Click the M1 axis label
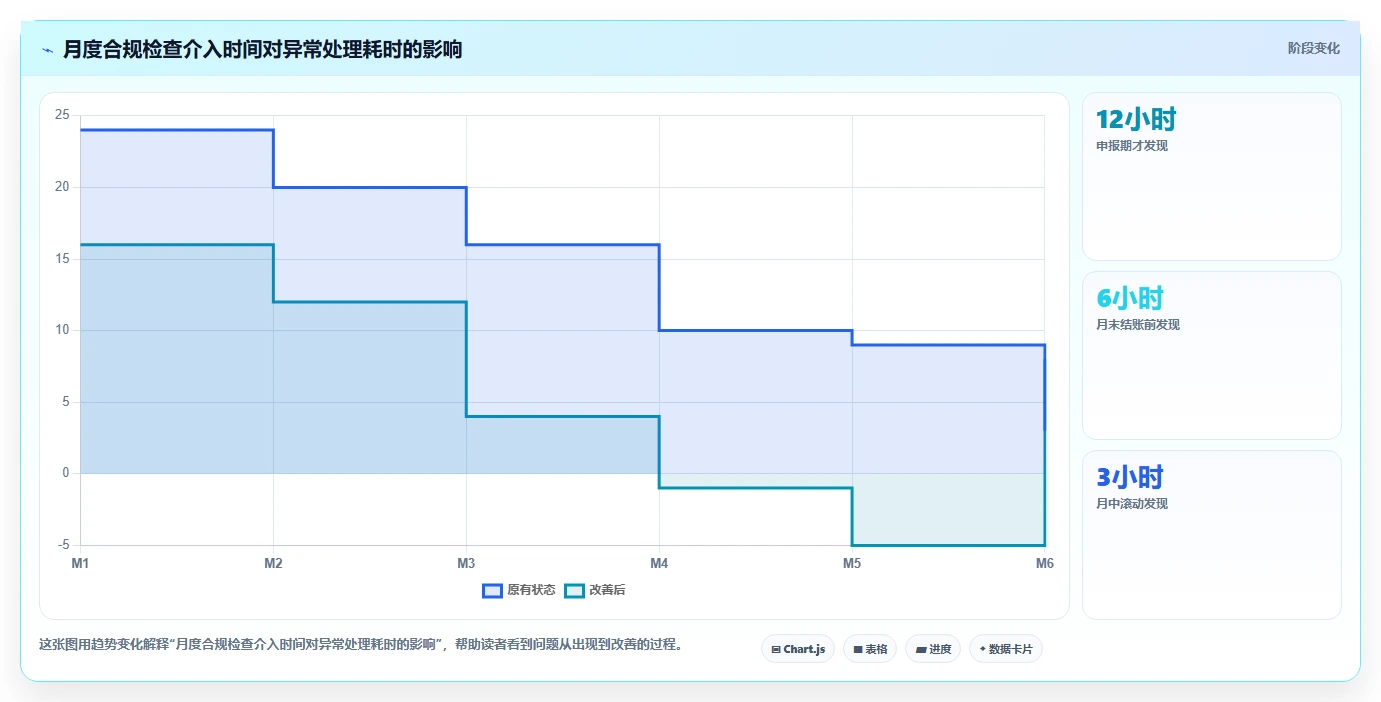The height and width of the screenshot is (702, 1381). pyautogui.click(x=80, y=564)
